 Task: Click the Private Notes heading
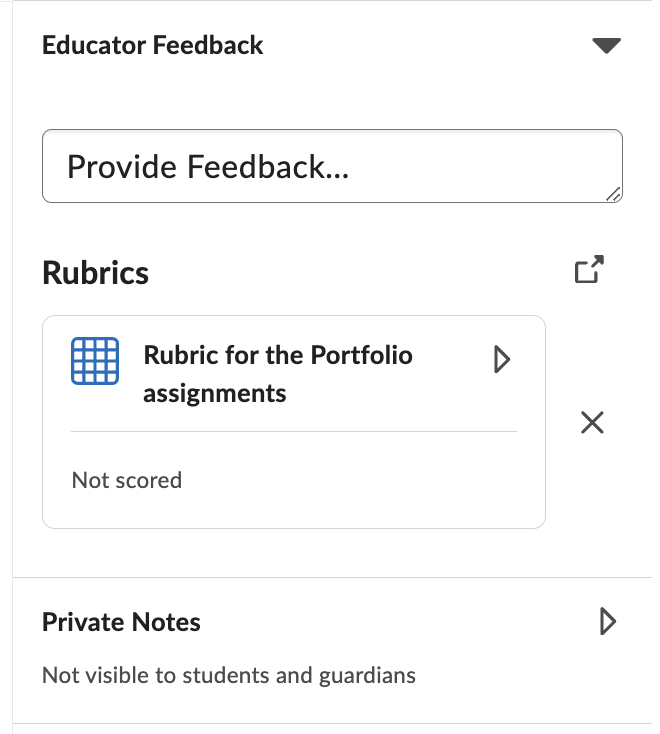tap(121, 622)
